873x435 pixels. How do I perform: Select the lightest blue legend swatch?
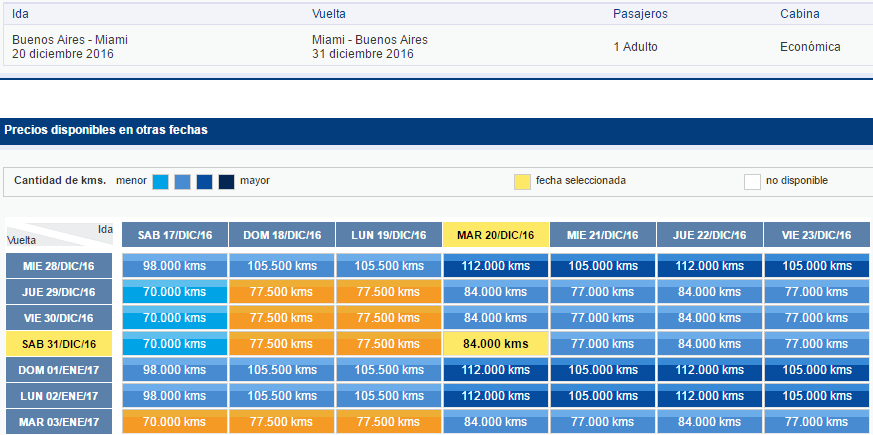tap(160, 182)
